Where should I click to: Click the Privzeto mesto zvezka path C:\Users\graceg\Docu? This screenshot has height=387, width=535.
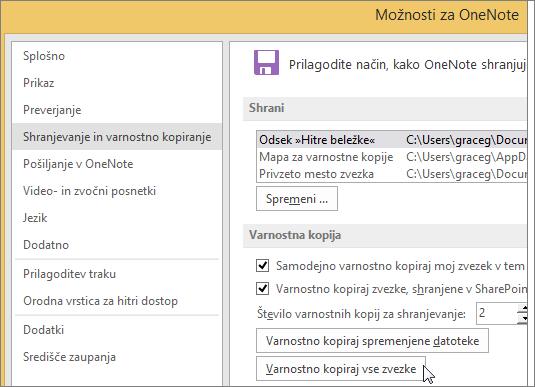coord(466,174)
